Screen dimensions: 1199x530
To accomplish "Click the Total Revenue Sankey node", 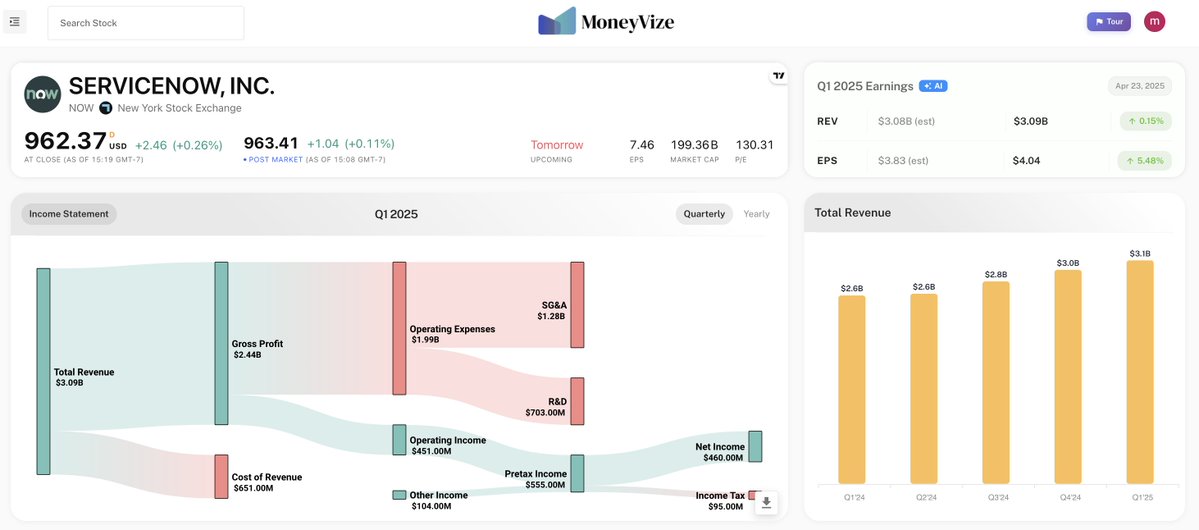I will (x=44, y=372).
